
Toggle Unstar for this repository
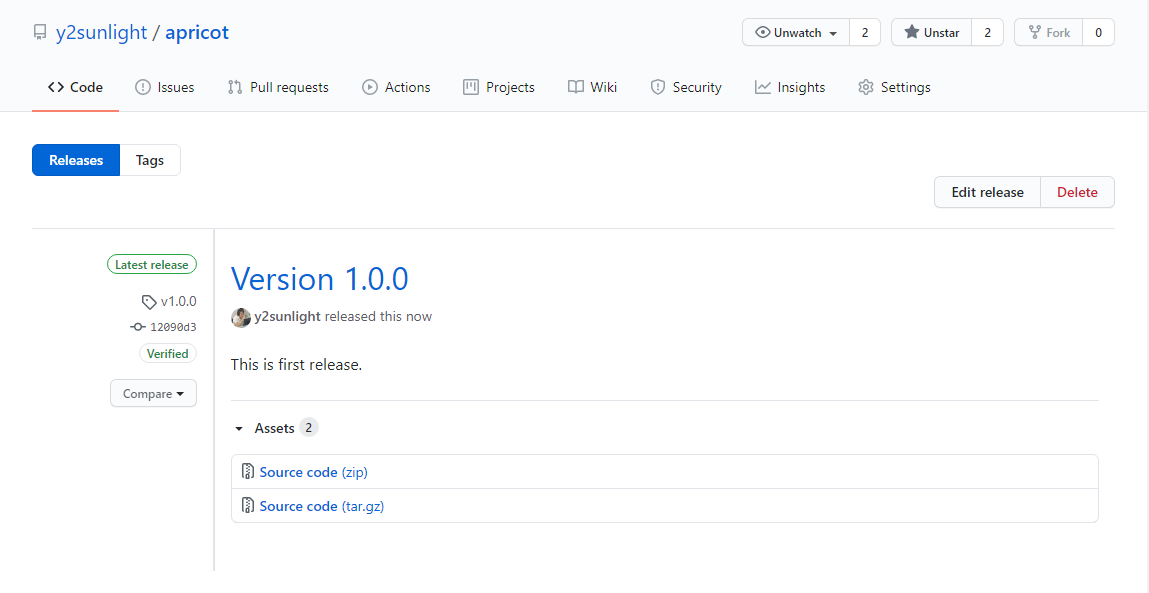(x=931, y=33)
